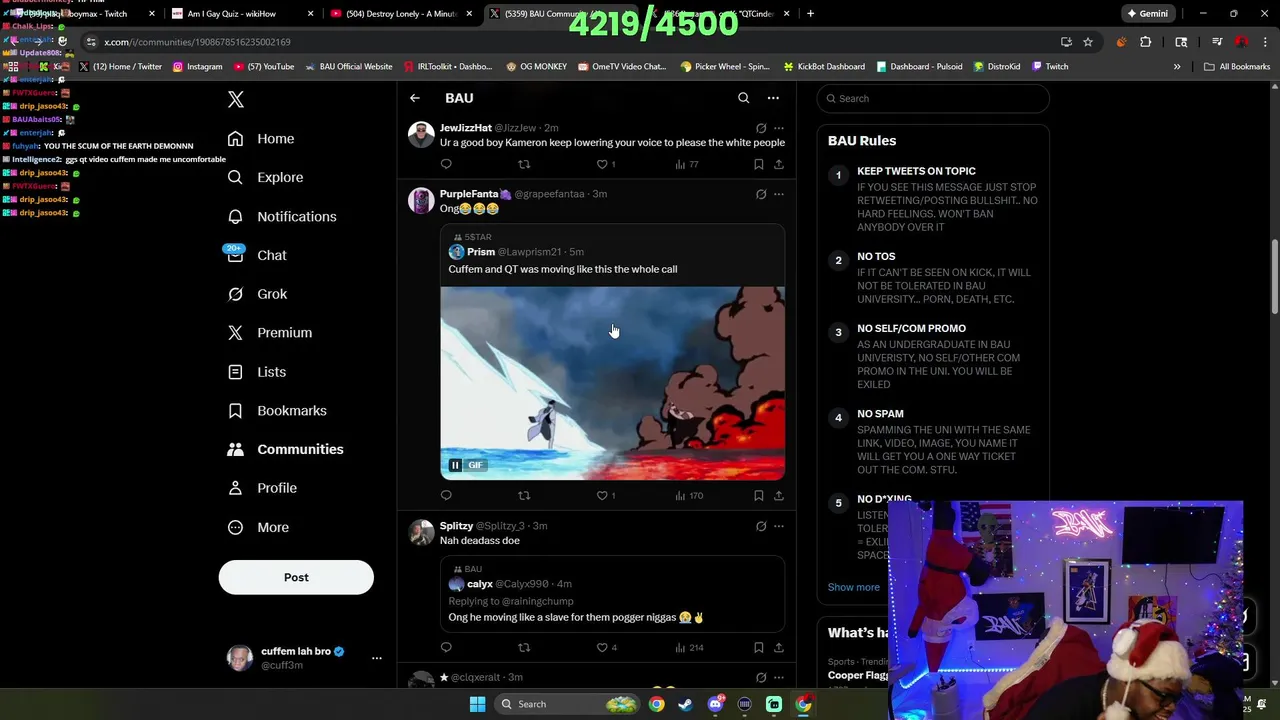Go back with the arrow beside BAU
This screenshot has height=720, width=1280.
pyautogui.click(x=415, y=98)
